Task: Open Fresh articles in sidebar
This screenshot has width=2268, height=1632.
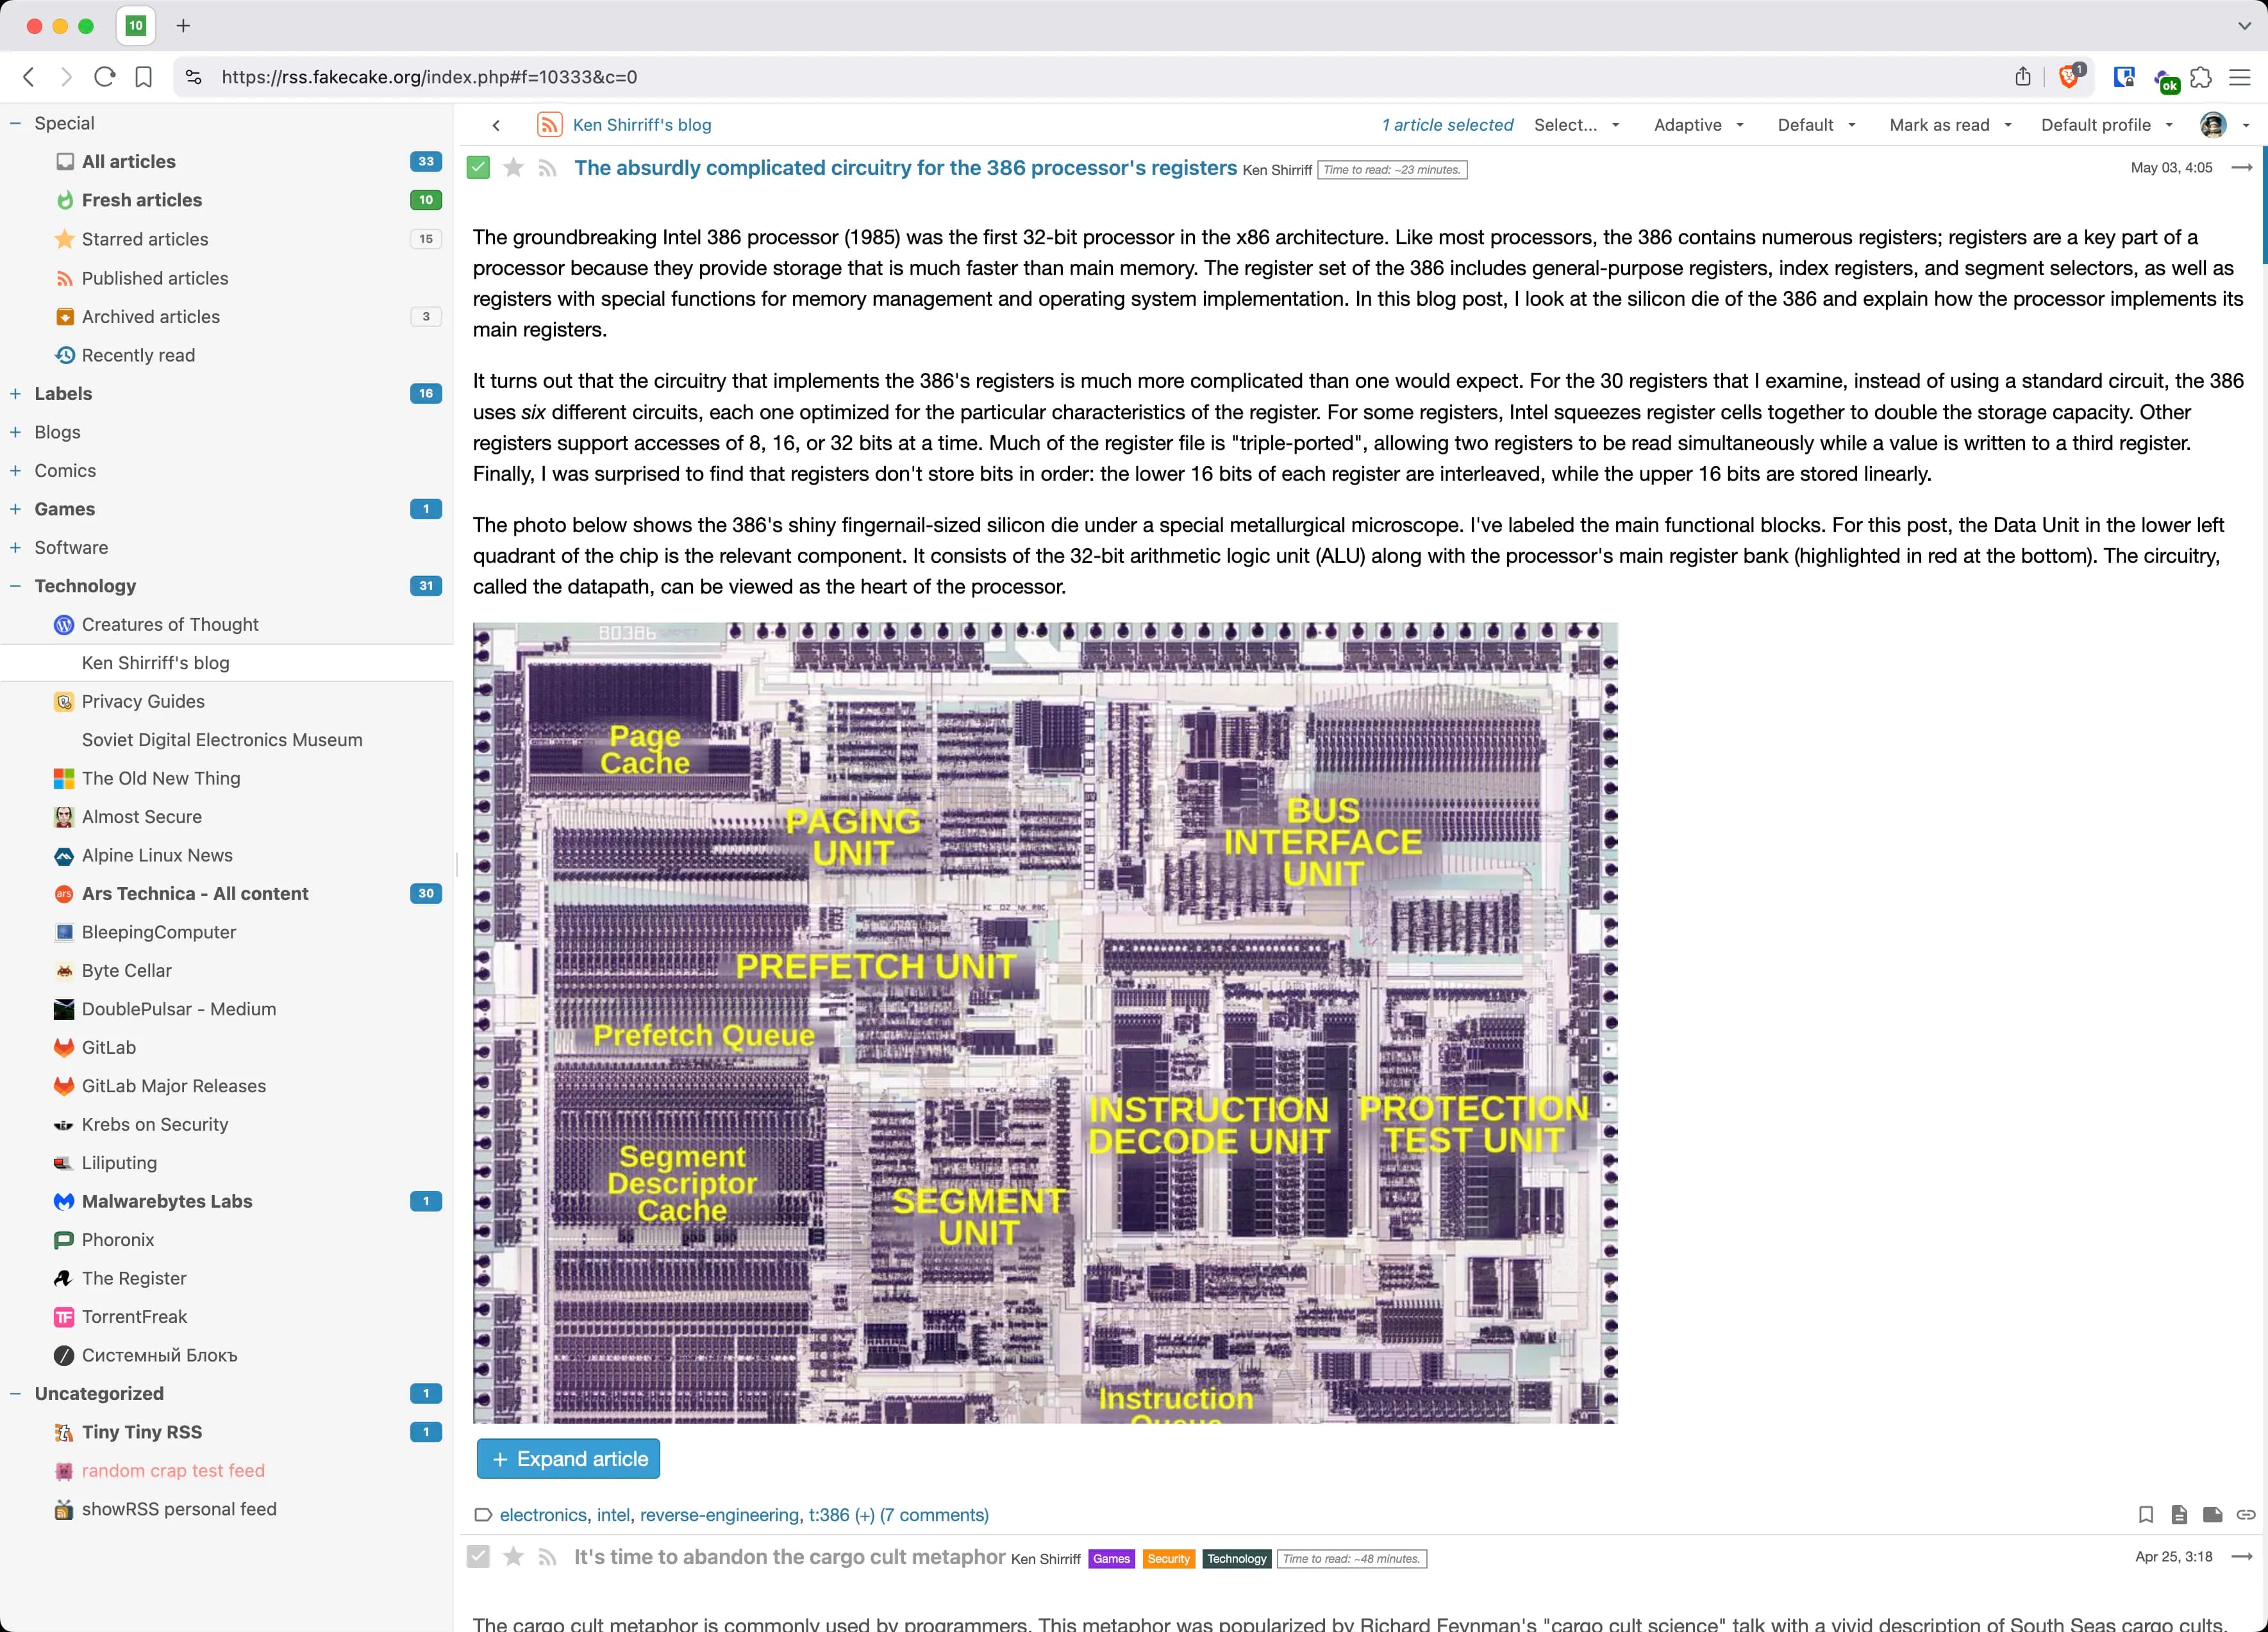Action: [141, 200]
